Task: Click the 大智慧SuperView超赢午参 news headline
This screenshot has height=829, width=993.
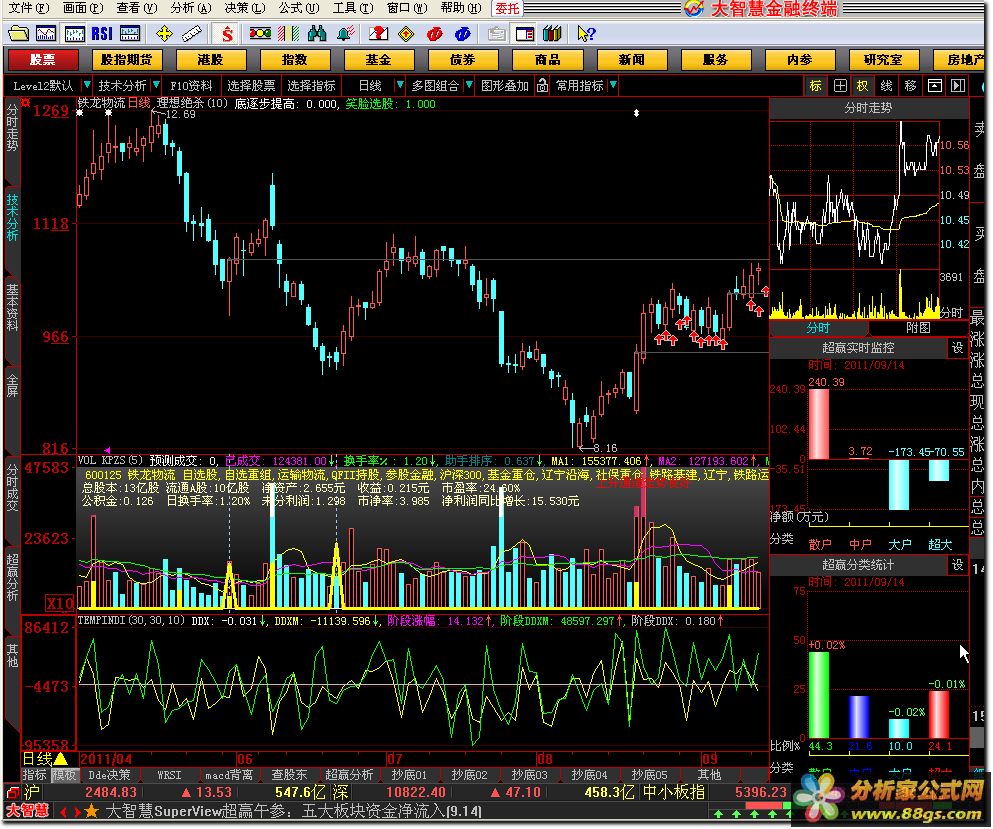Action: click(x=293, y=811)
